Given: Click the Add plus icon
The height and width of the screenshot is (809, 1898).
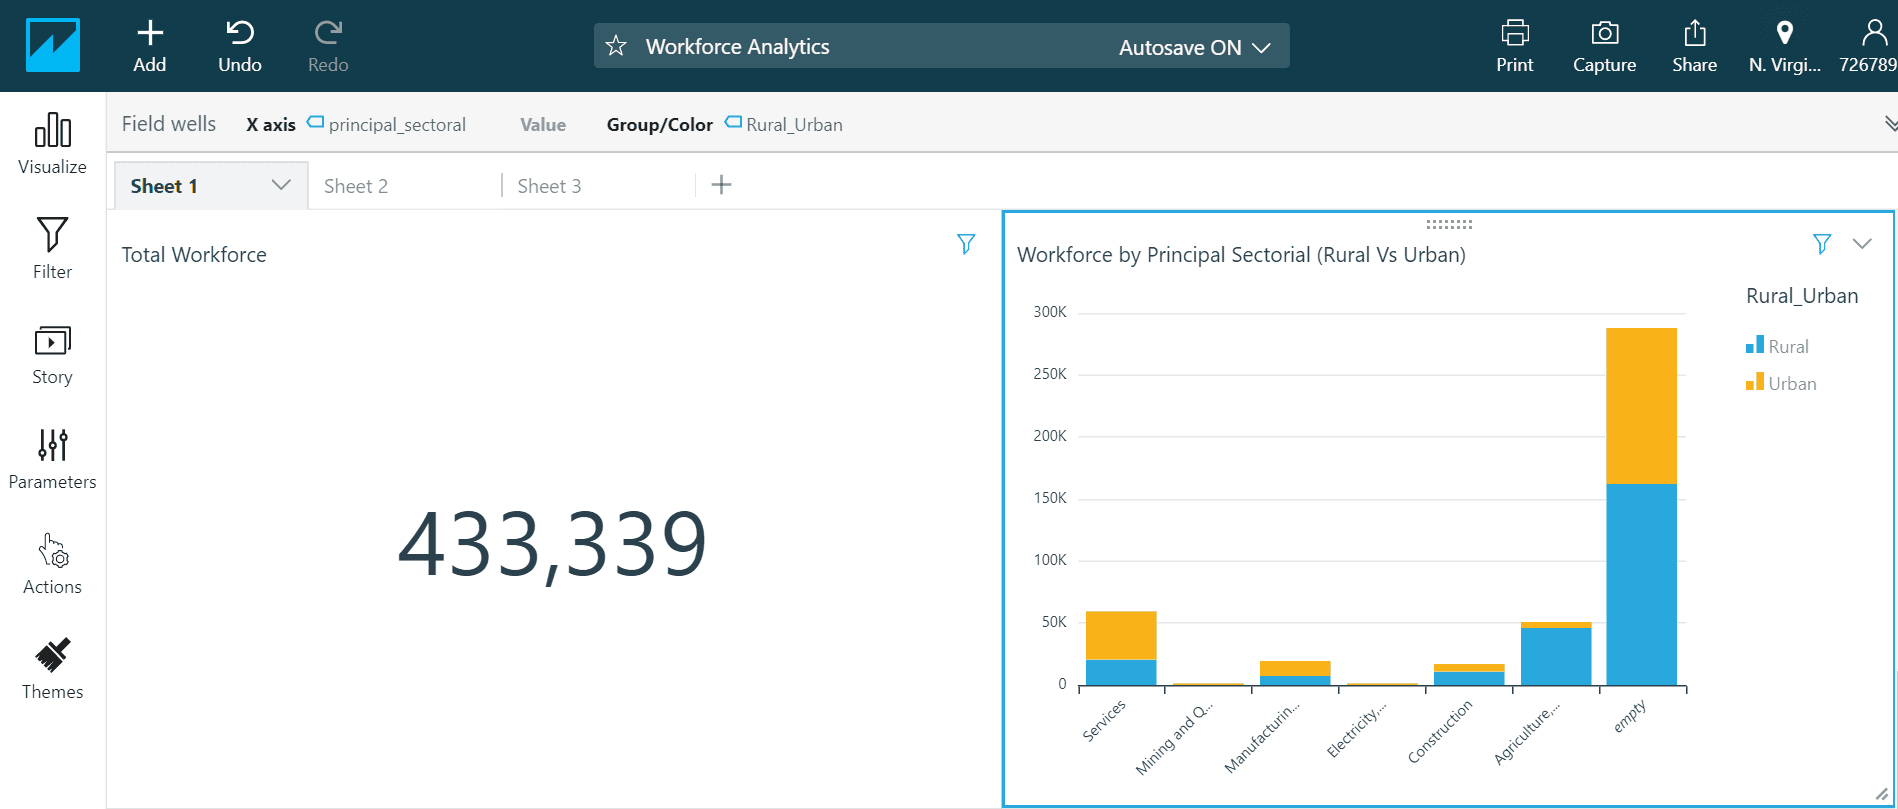Looking at the screenshot, I should tap(150, 33).
